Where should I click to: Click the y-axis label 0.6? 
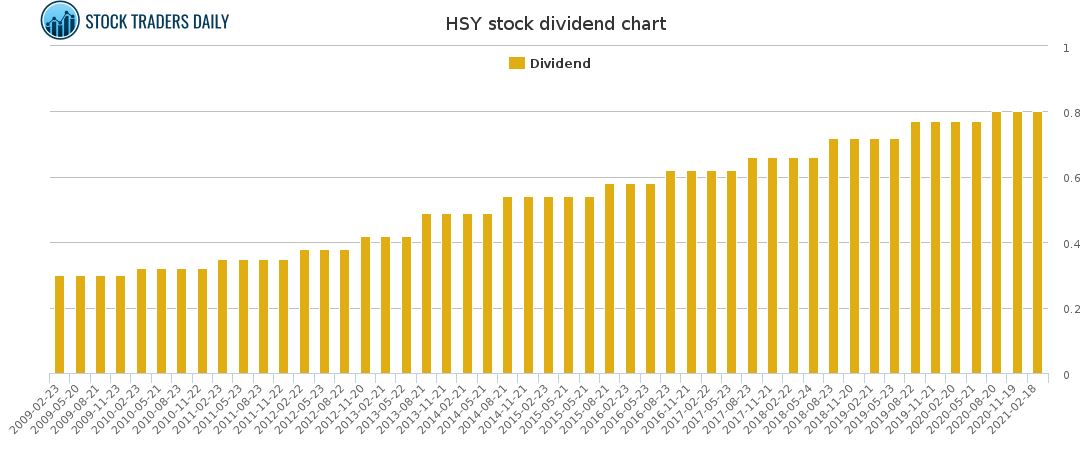point(1072,179)
